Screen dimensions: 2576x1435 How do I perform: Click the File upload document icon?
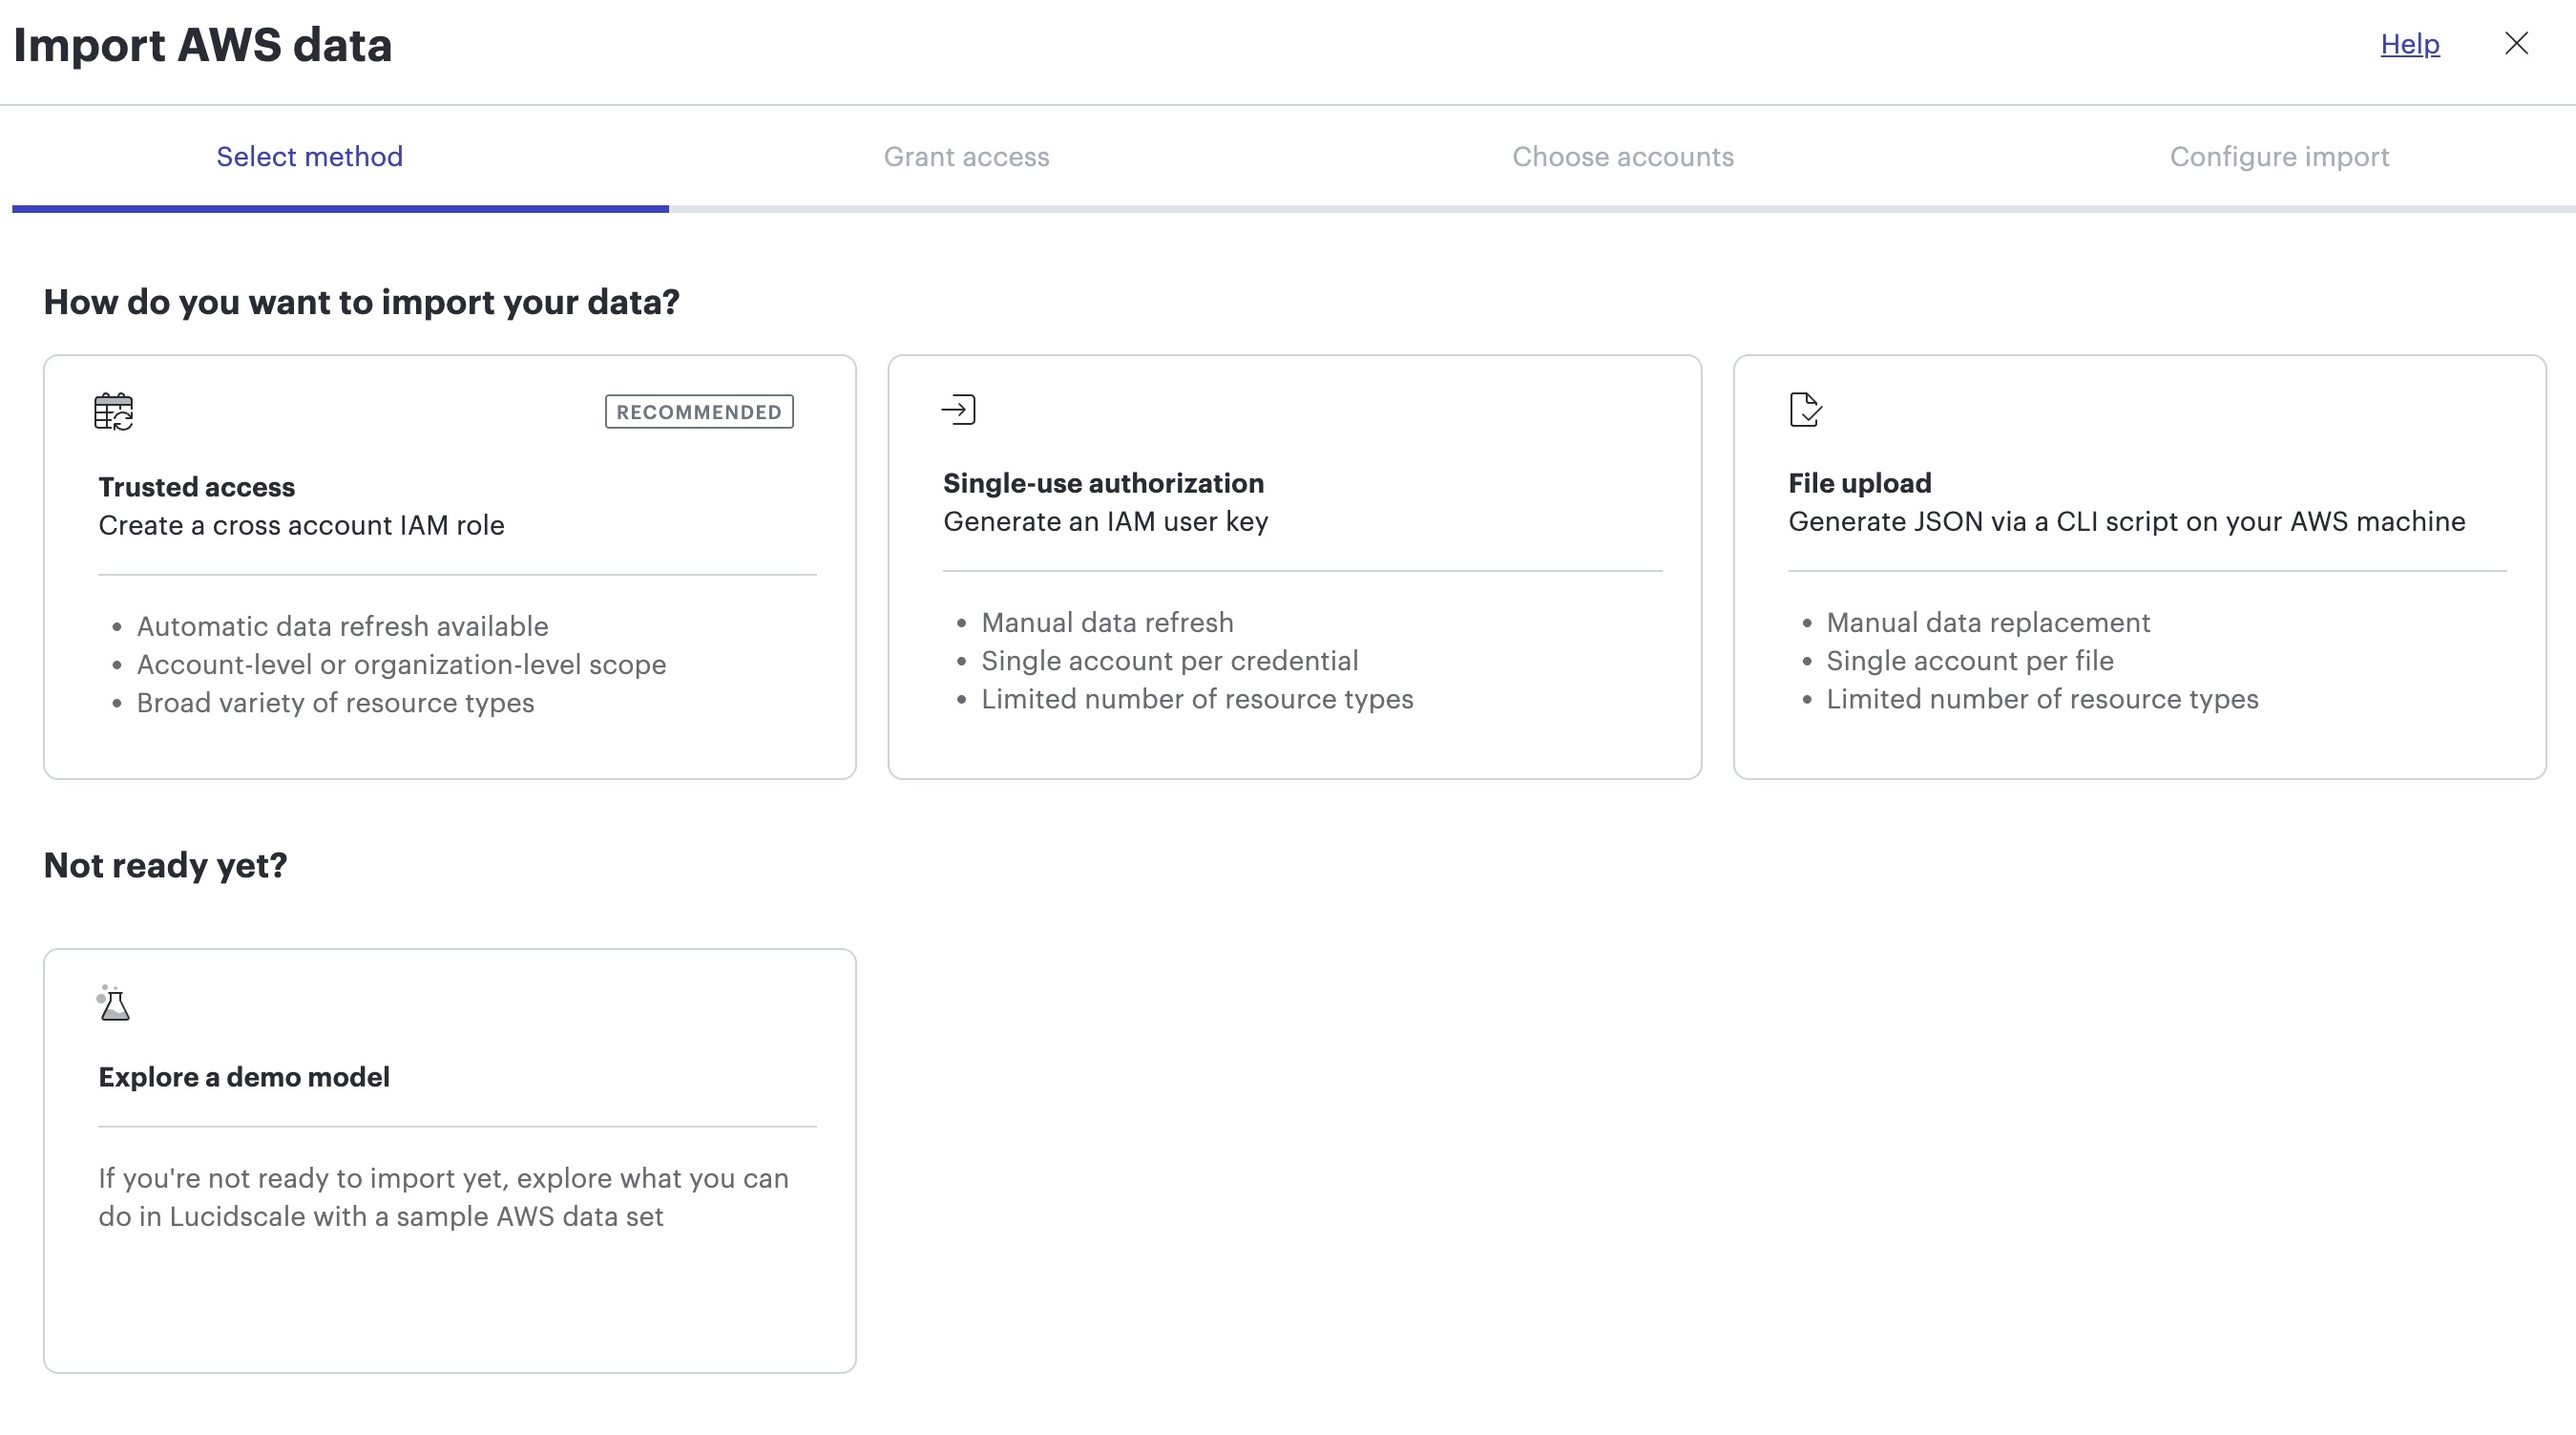coord(1803,408)
